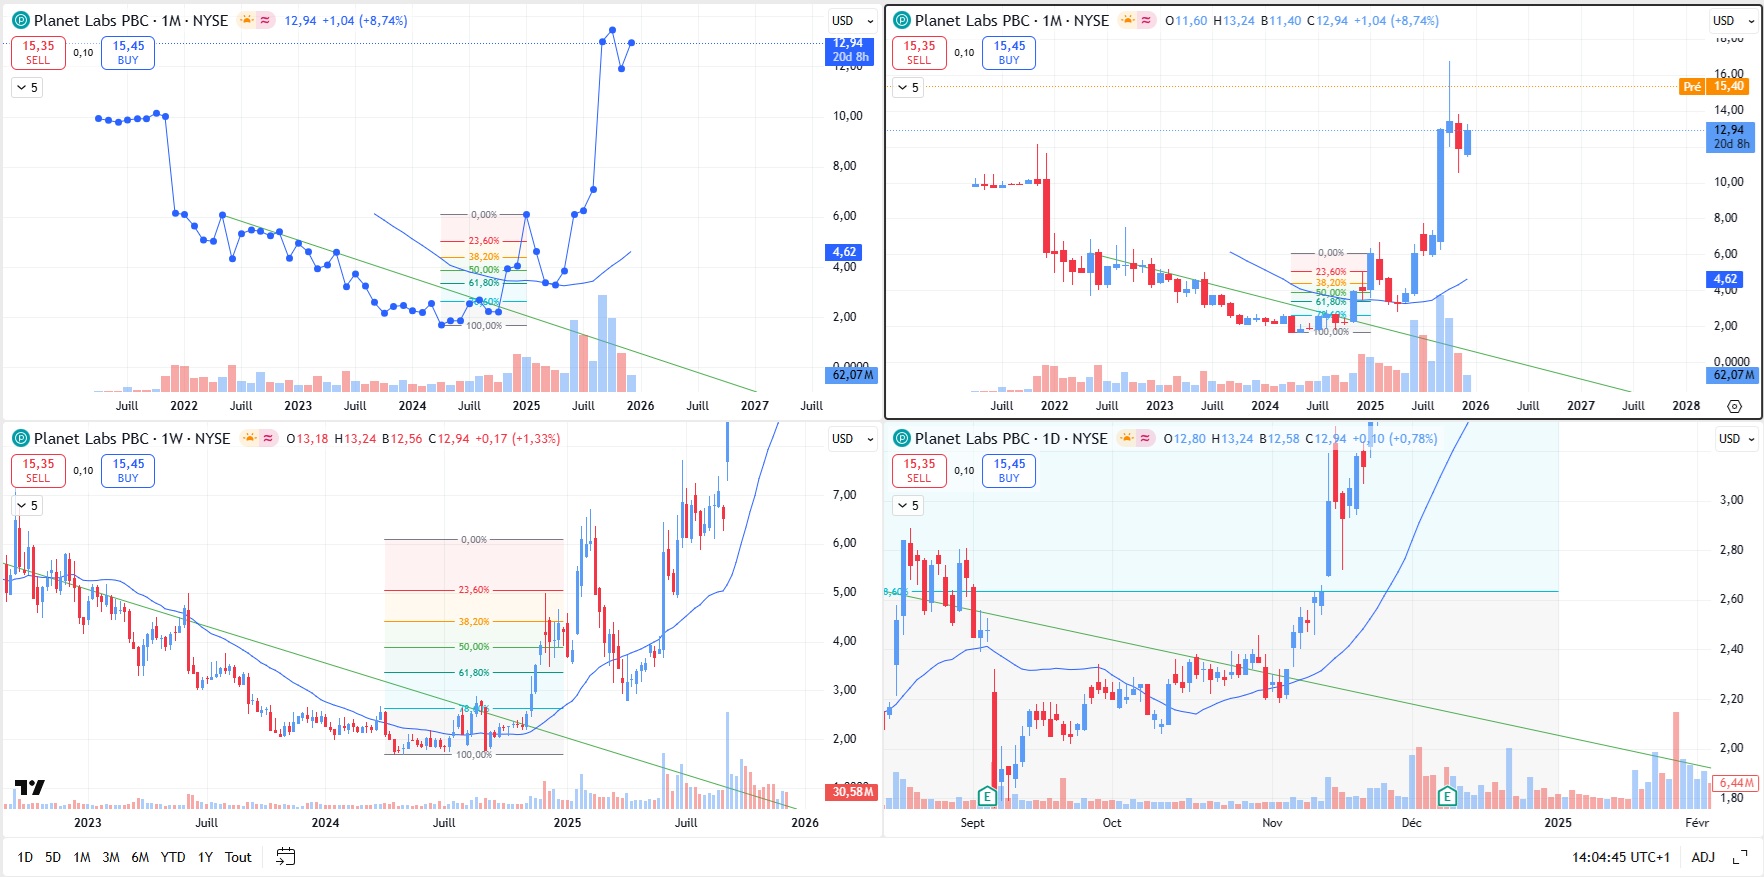This screenshot has width=1764, height=877.
Task: Click 4,62 price label in 1M candlestick chart
Action: coord(1725,279)
